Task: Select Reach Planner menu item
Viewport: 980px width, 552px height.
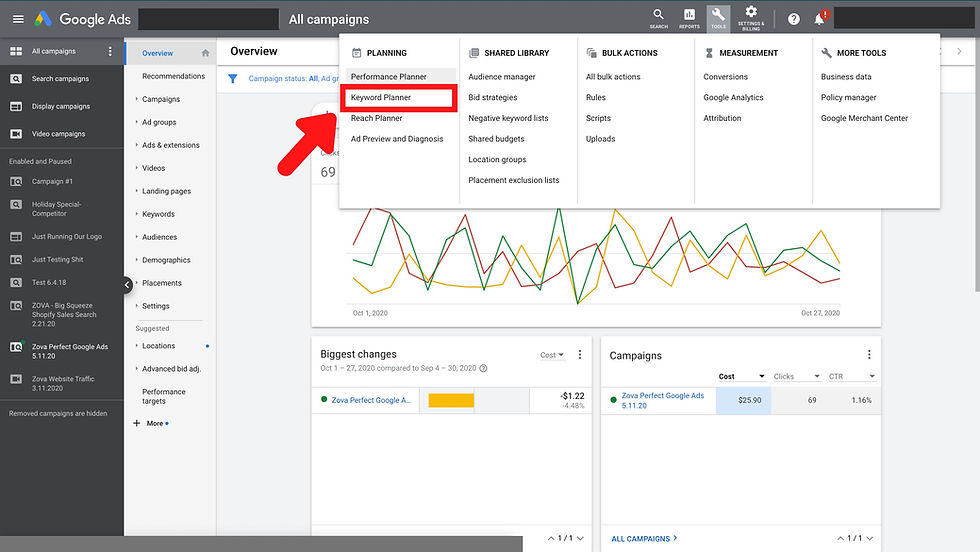Action: [x=376, y=118]
